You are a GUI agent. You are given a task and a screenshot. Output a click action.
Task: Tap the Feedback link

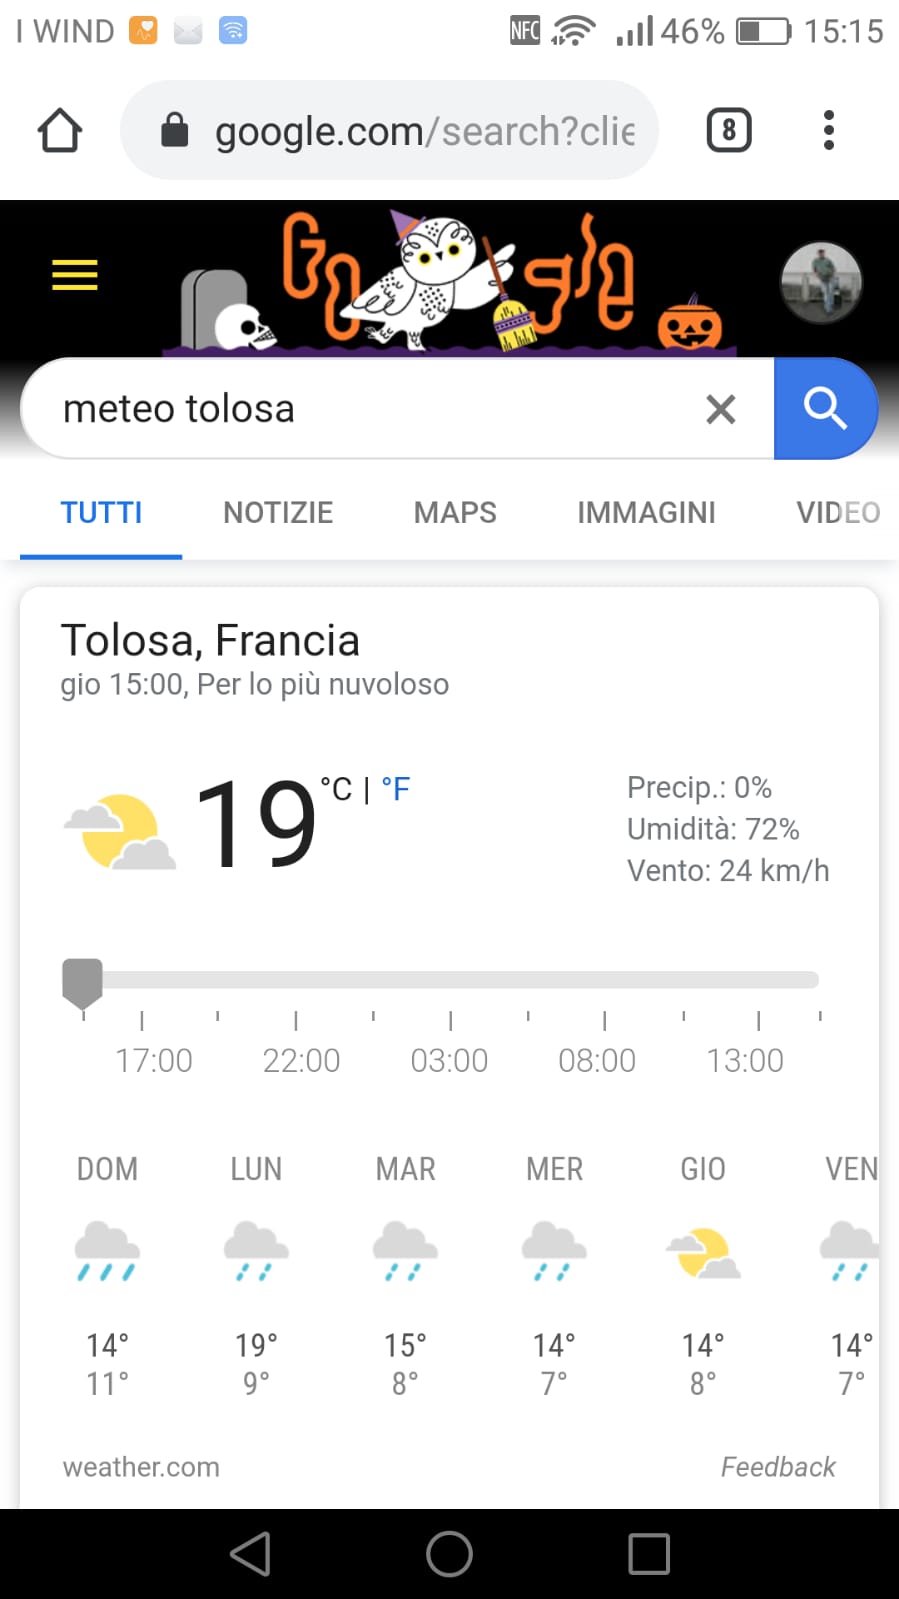pos(778,1467)
